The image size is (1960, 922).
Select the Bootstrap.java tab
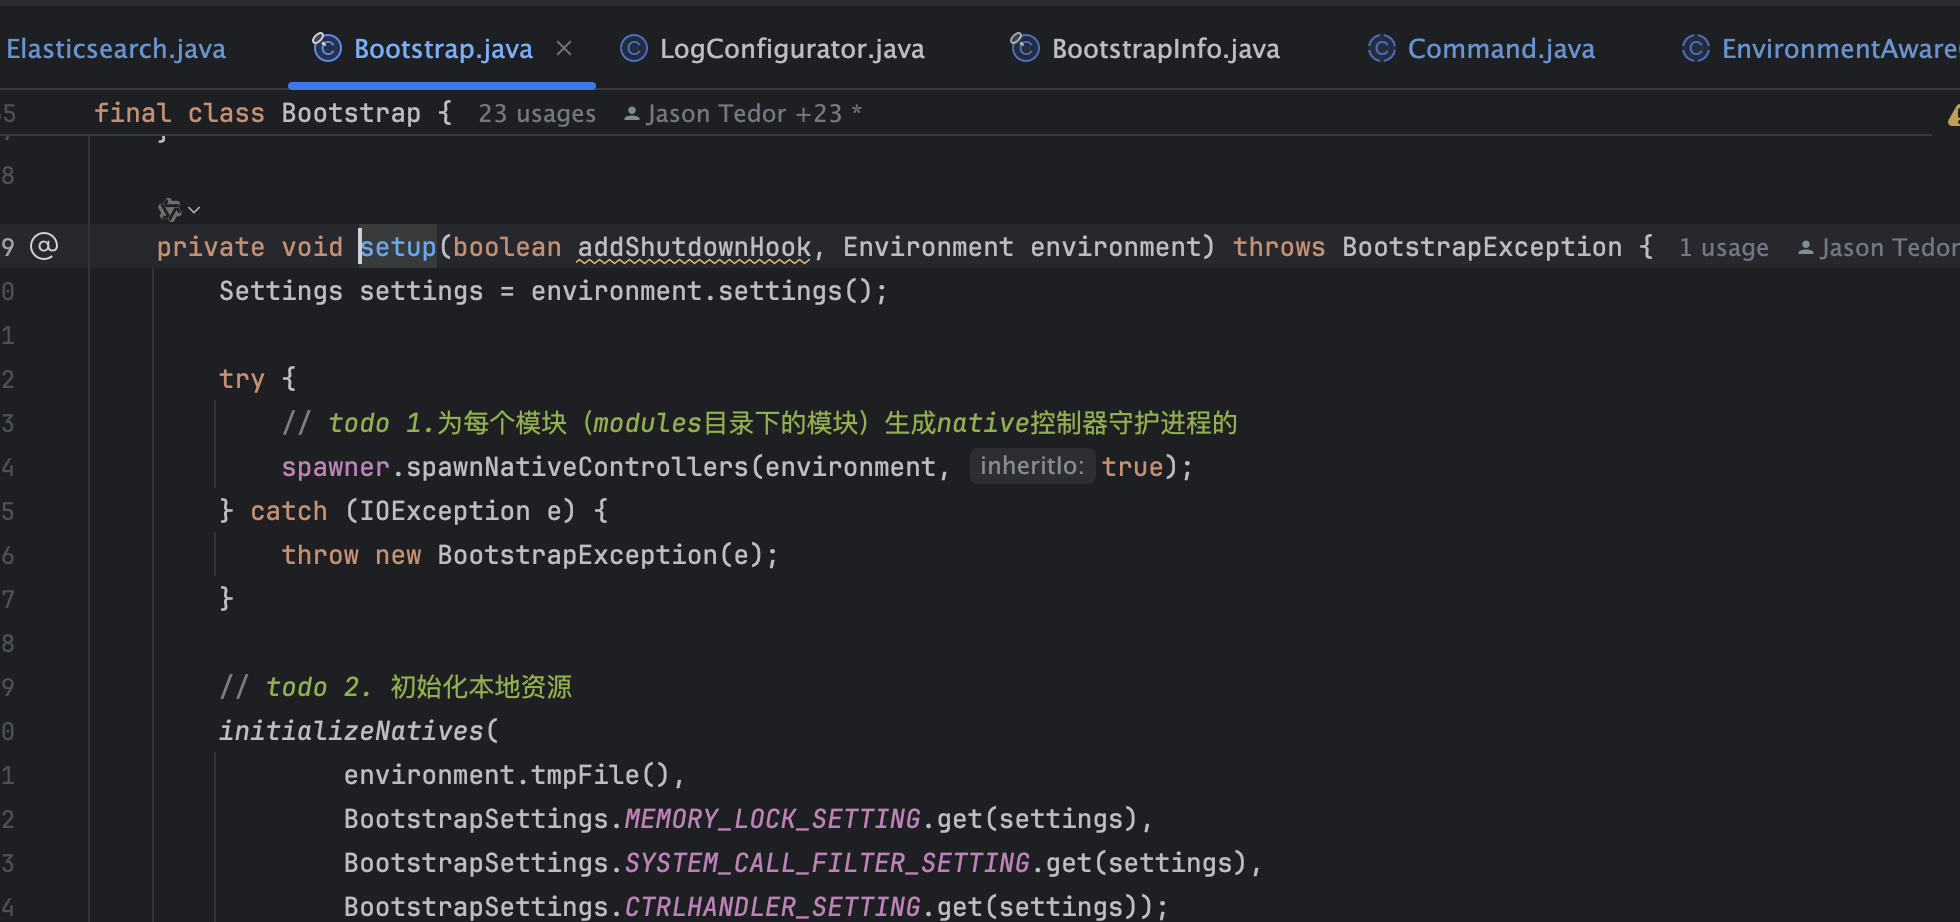click(x=442, y=49)
